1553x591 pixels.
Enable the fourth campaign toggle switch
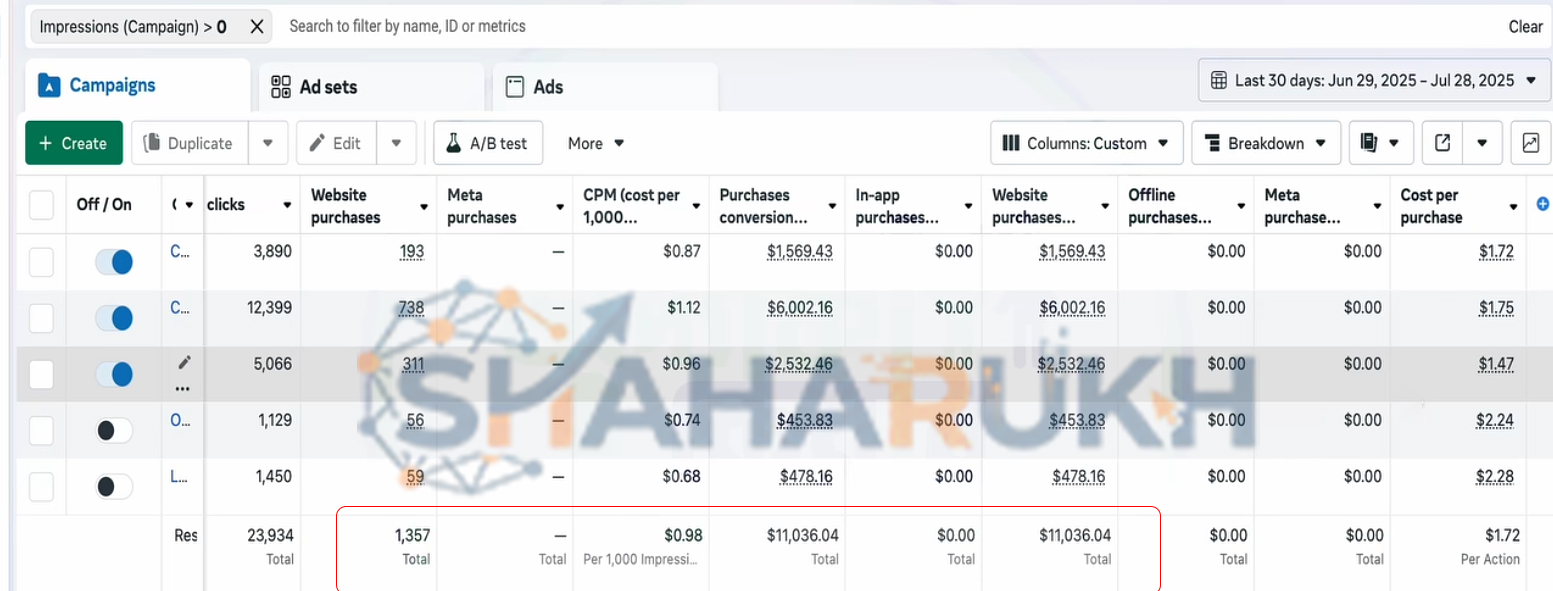point(114,431)
